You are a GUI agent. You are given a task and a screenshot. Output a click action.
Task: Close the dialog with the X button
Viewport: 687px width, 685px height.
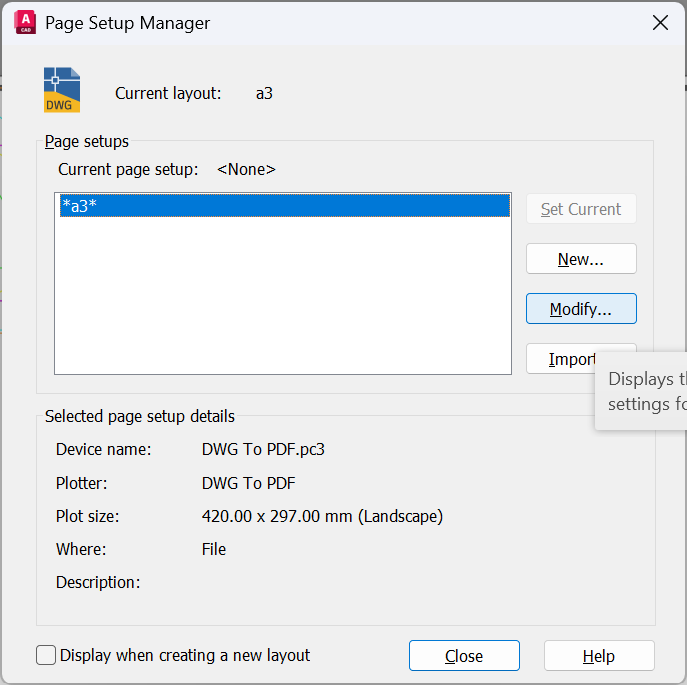click(660, 23)
